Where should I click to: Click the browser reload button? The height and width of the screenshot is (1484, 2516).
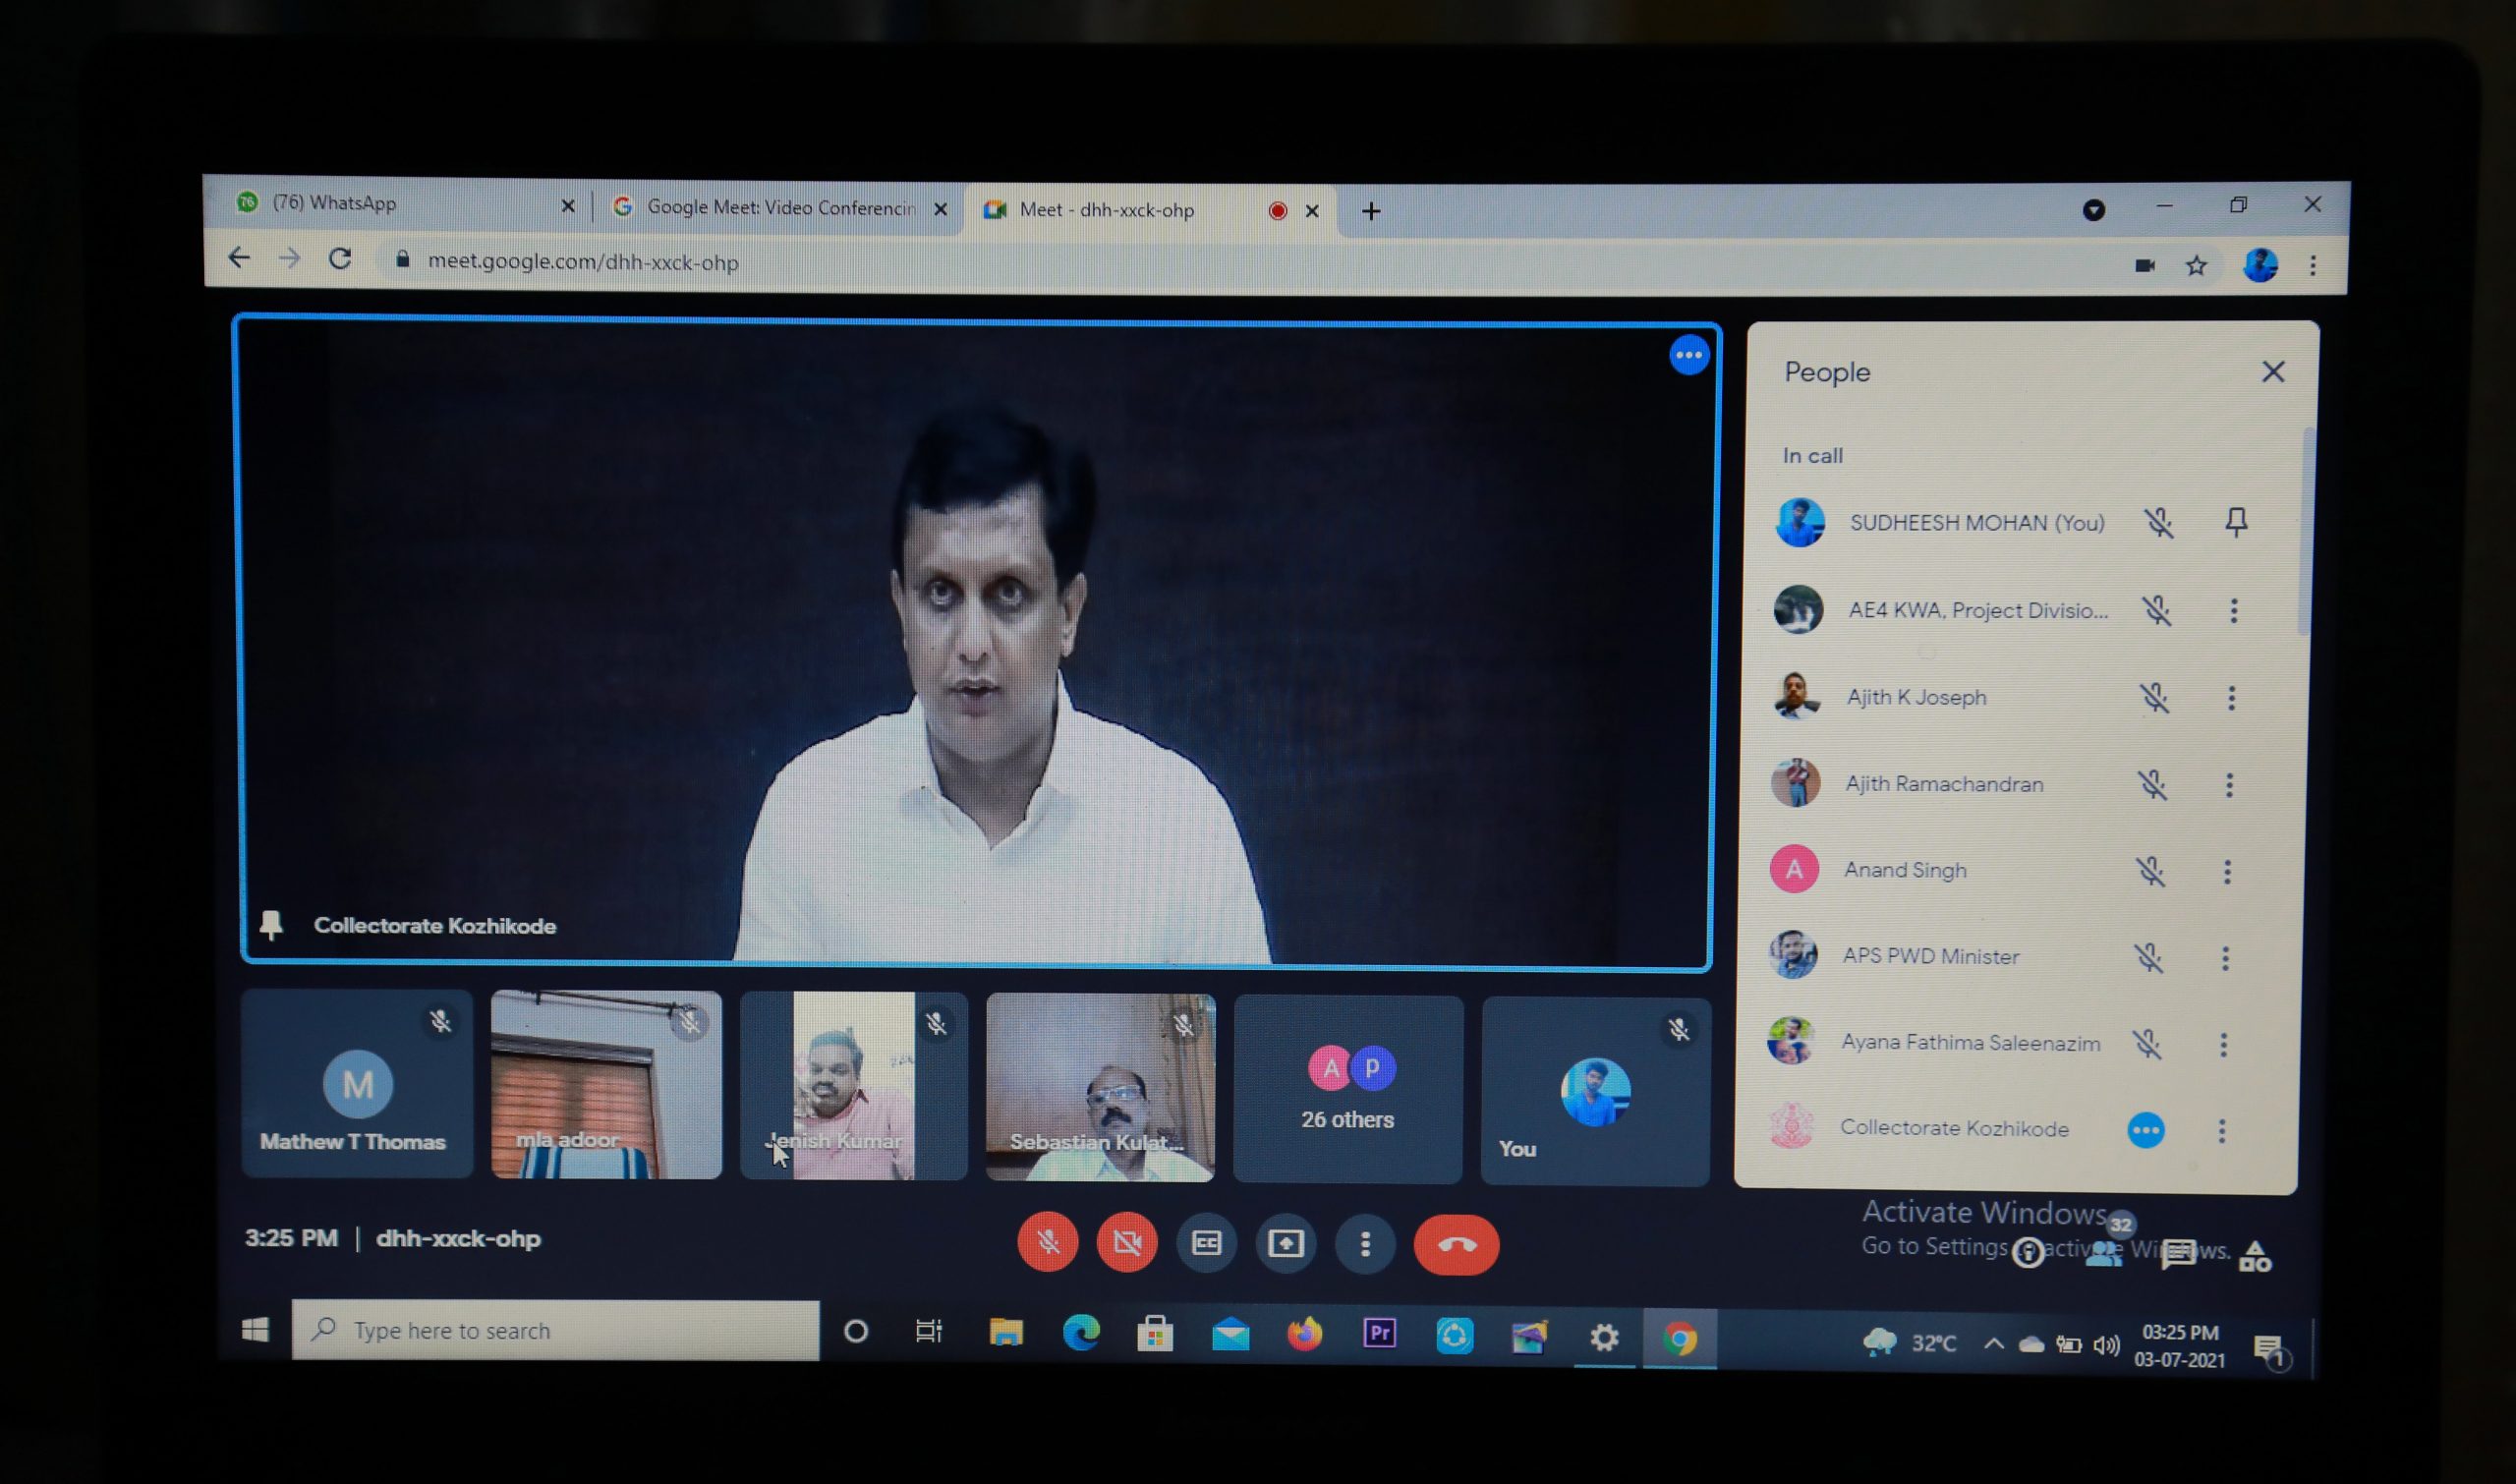click(x=341, y=259)
